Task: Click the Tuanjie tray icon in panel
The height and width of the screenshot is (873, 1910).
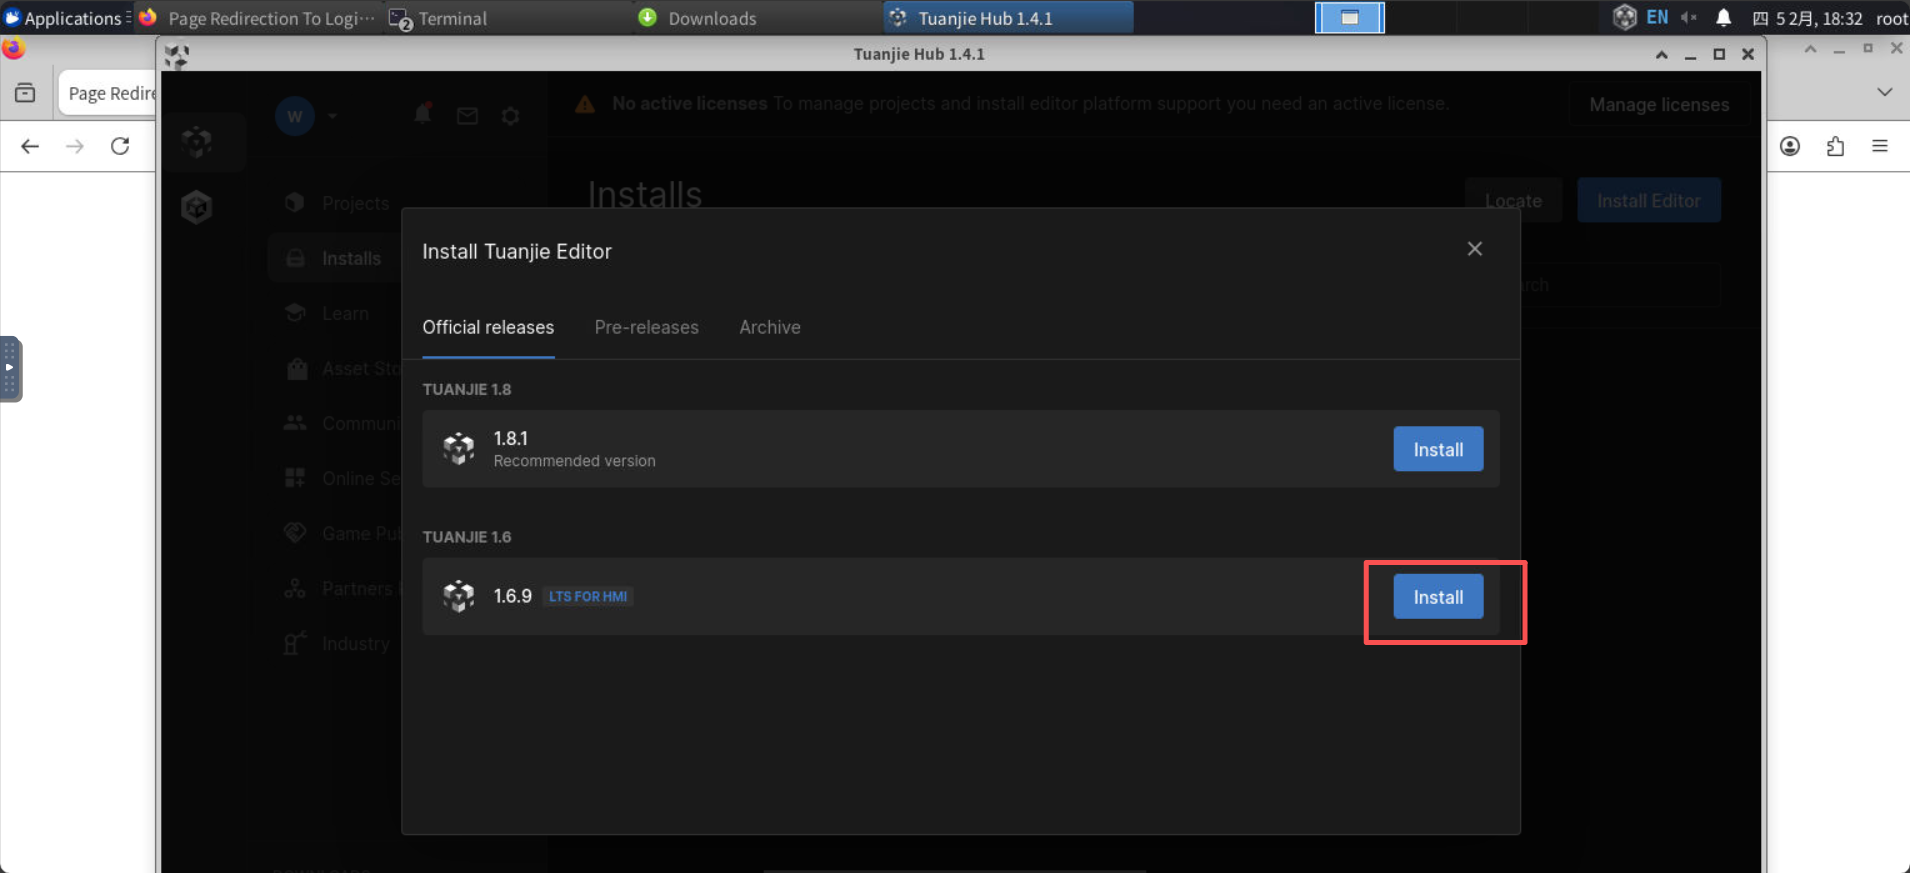Action: click(1625, 17)
